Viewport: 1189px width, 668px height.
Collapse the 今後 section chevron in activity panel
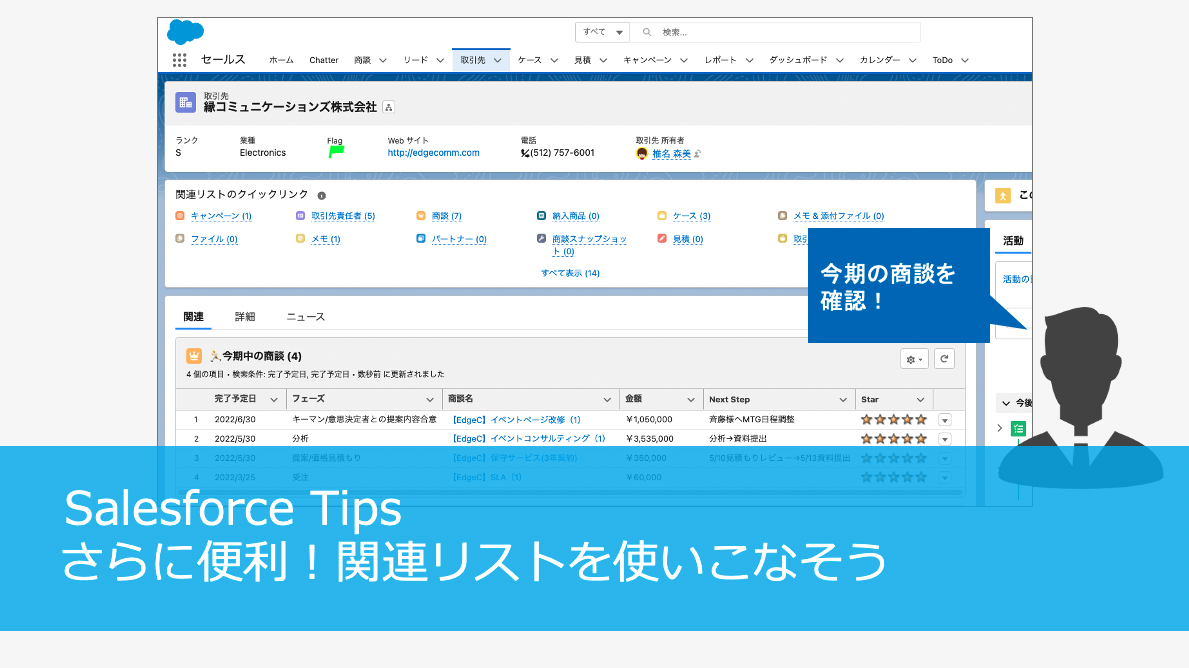coord(1005,403)
